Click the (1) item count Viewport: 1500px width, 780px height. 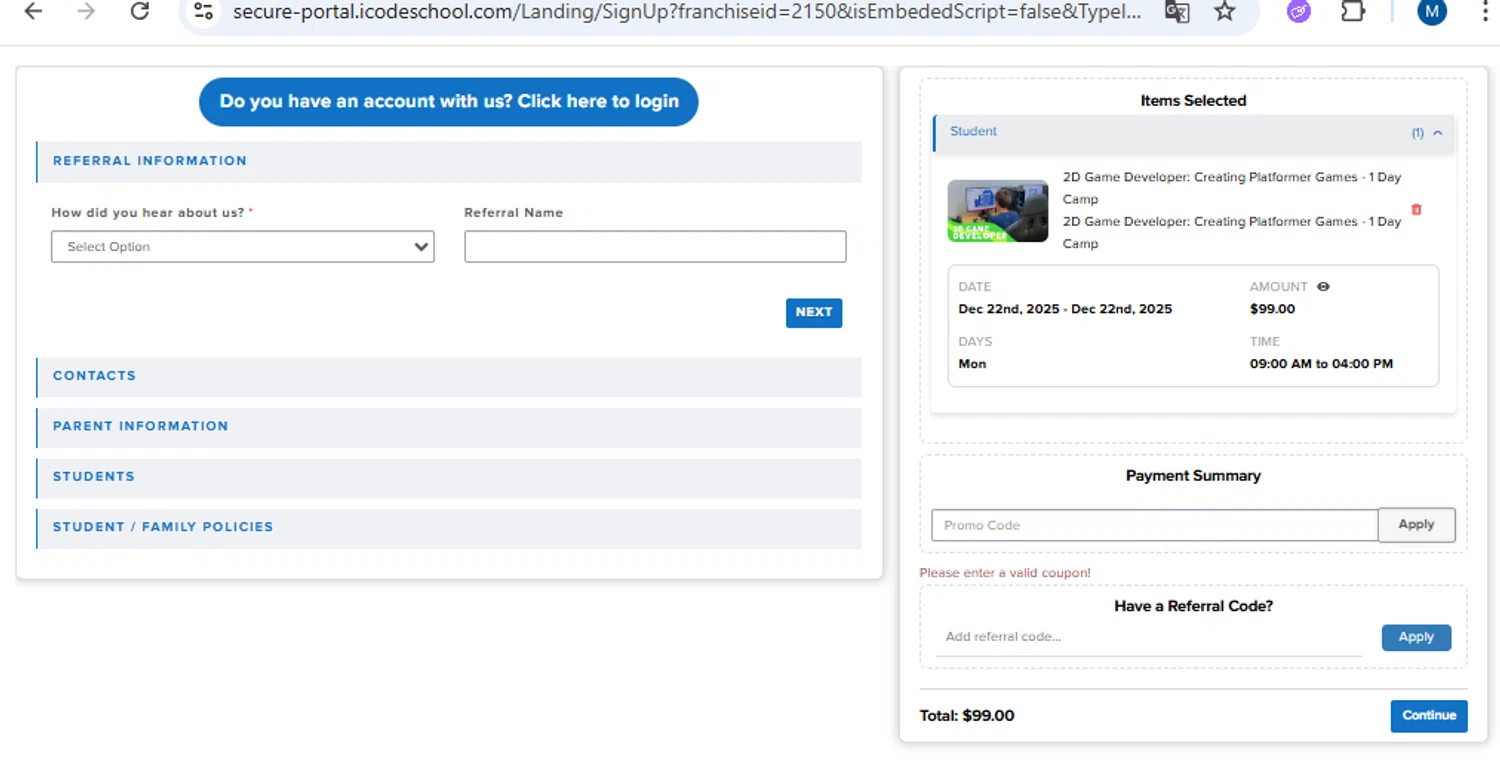tap(1417, 133)
